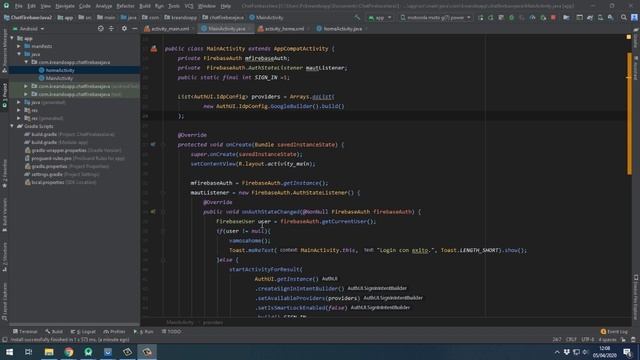The height and width of the screenshot is (360, 640).
Task: Open the Tools menu
Action: (x=174, y=6)
